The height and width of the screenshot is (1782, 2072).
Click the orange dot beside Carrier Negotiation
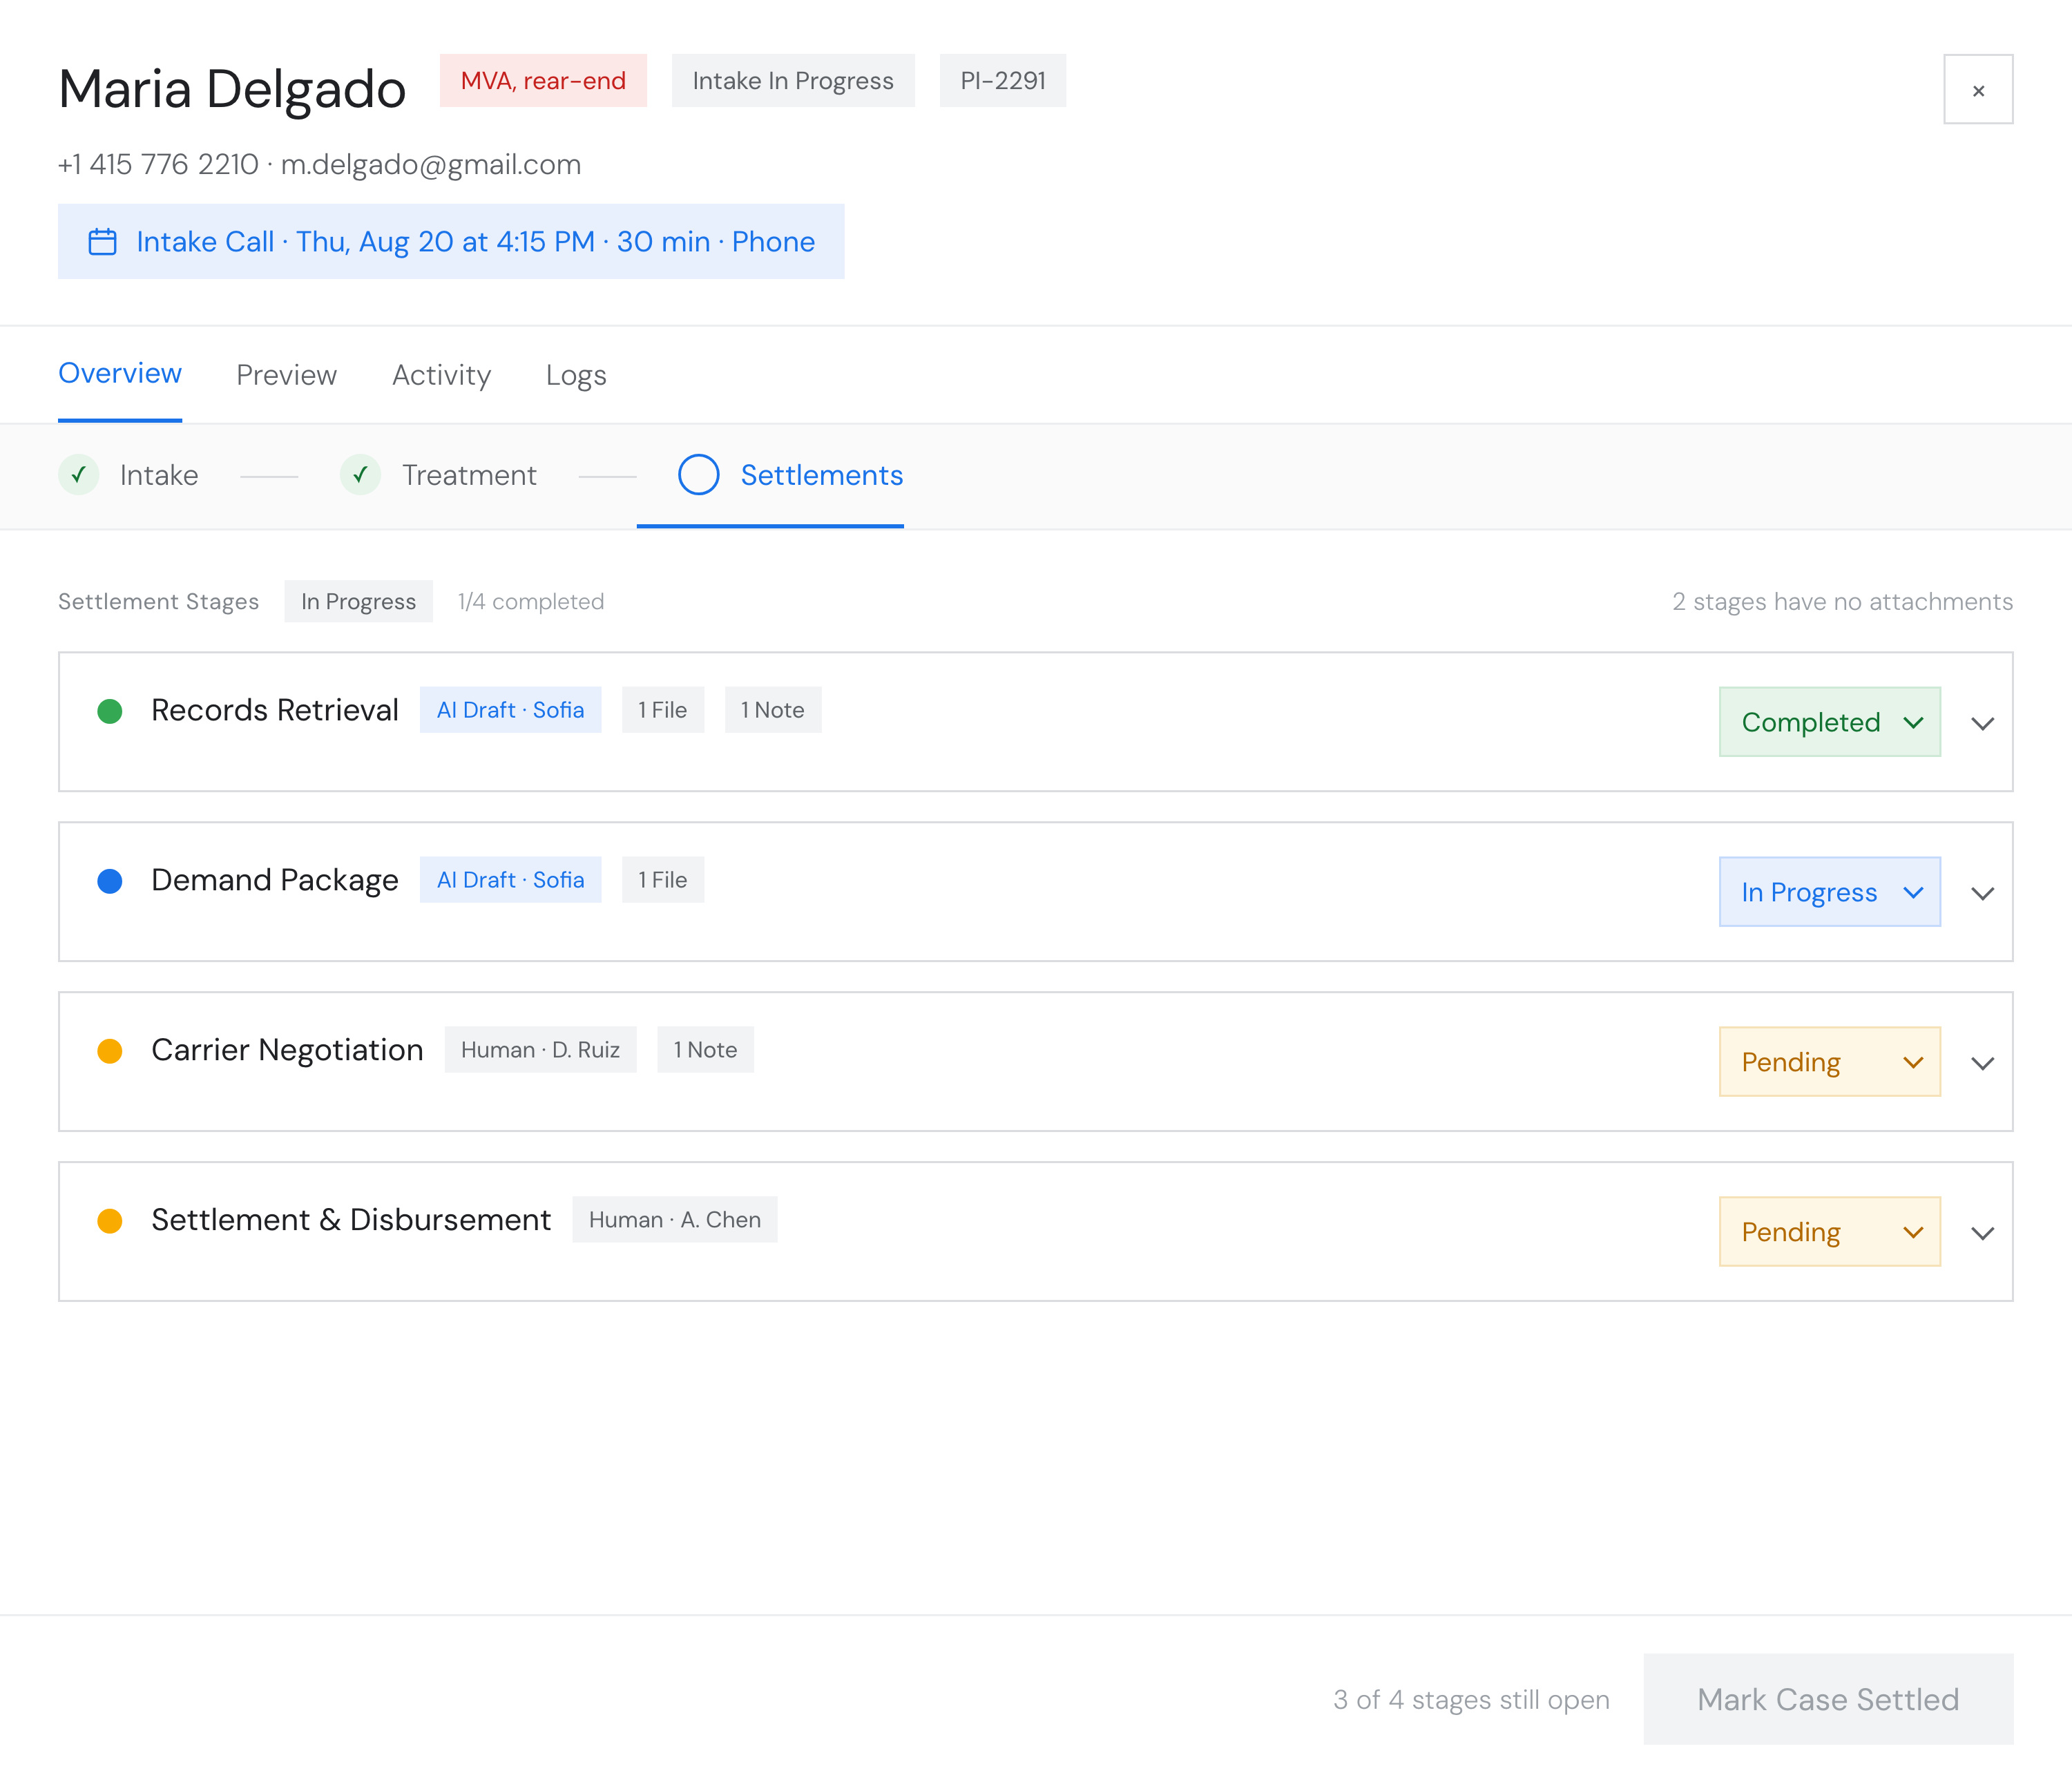(x=110, y=1051)
